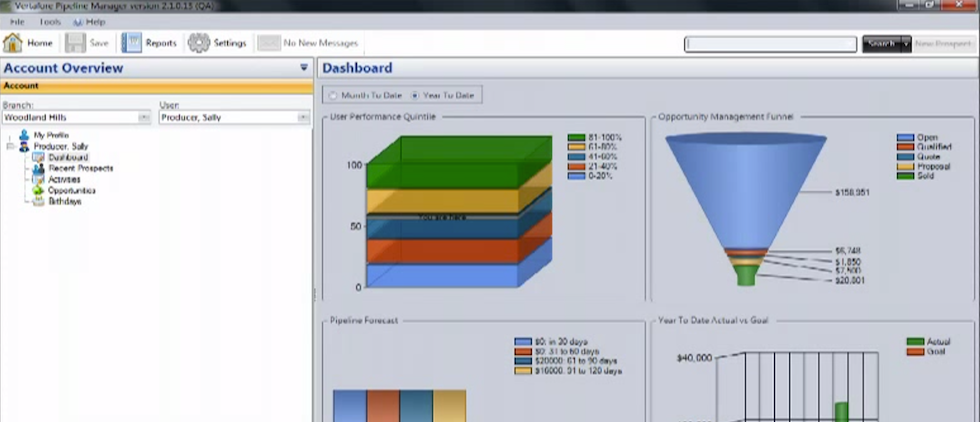The height and width of the screenshot is (422, 980).
Task: Click the 61-80% yellow legend swatch
Action: pos(576,148)
